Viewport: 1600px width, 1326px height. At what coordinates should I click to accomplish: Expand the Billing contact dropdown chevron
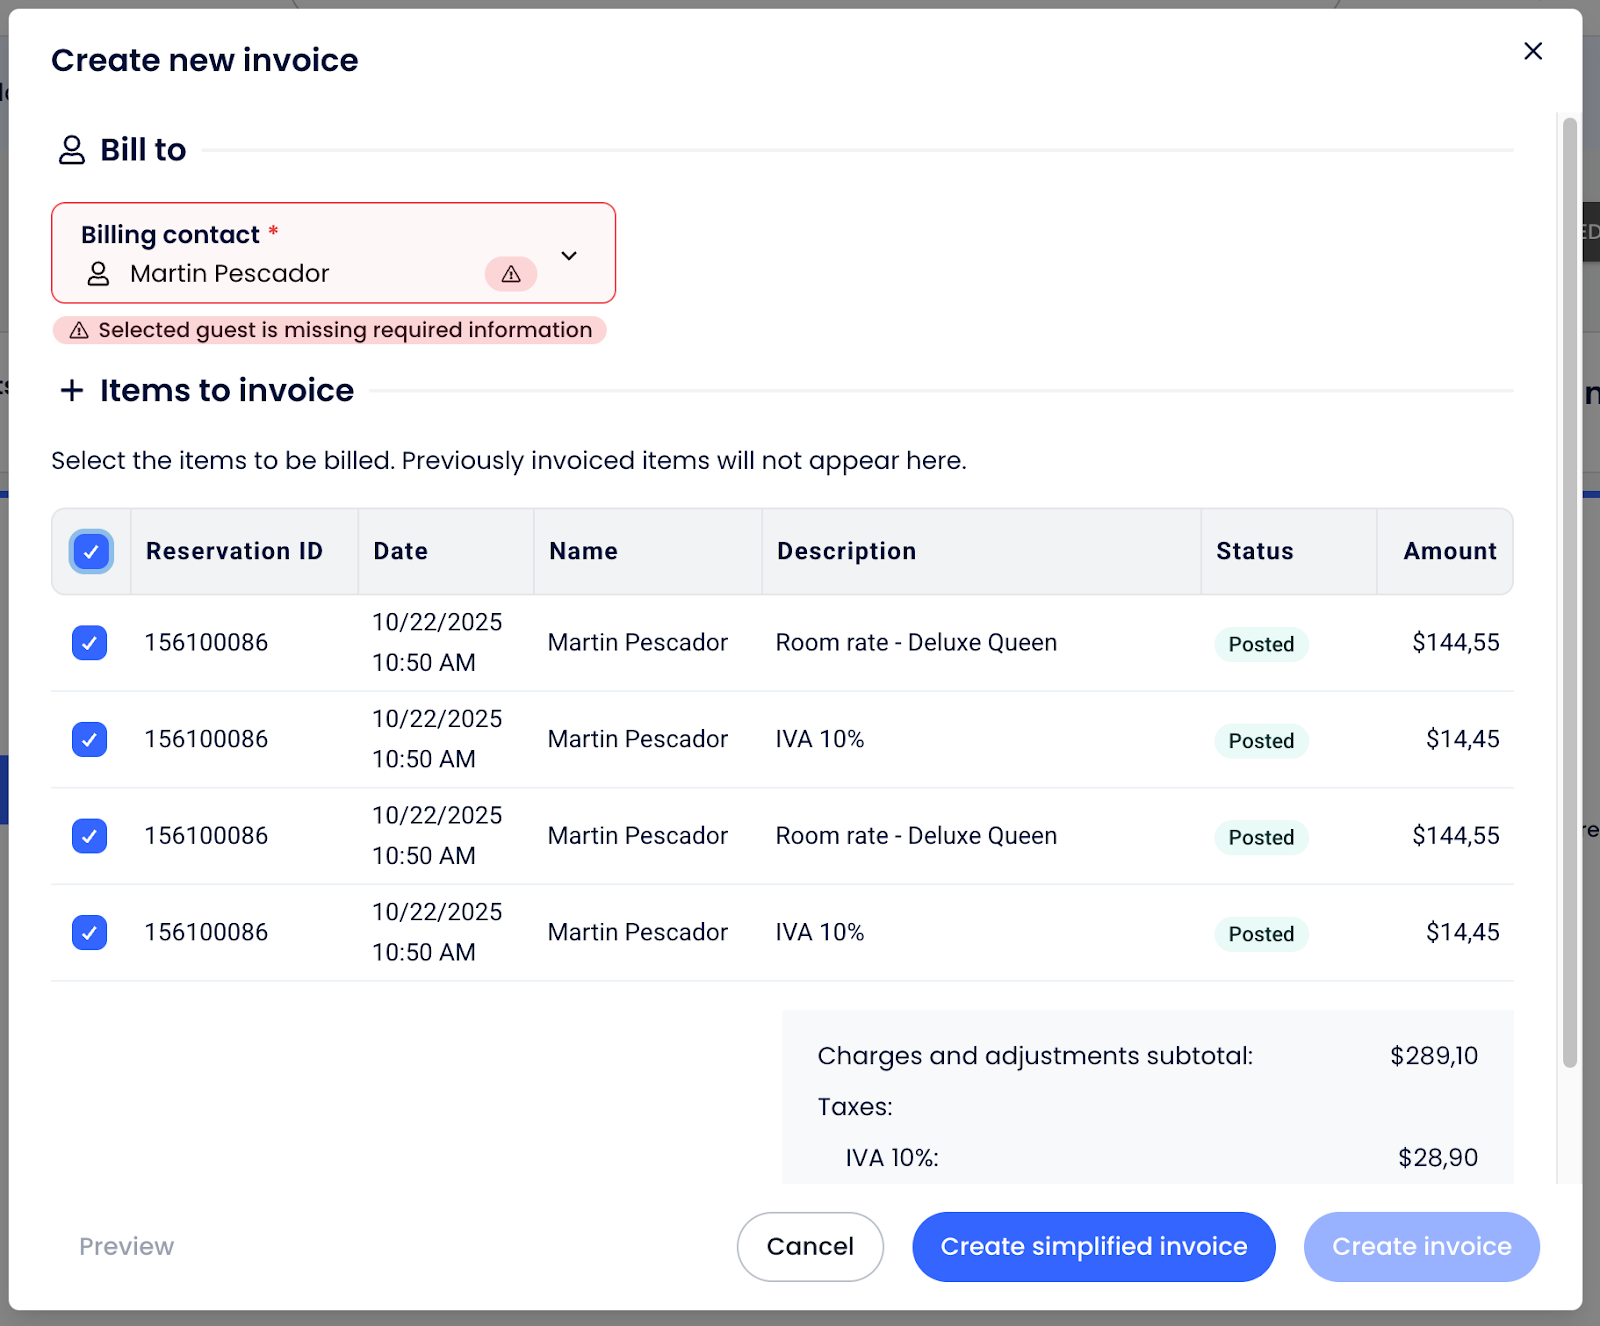(x=569, y=256)
